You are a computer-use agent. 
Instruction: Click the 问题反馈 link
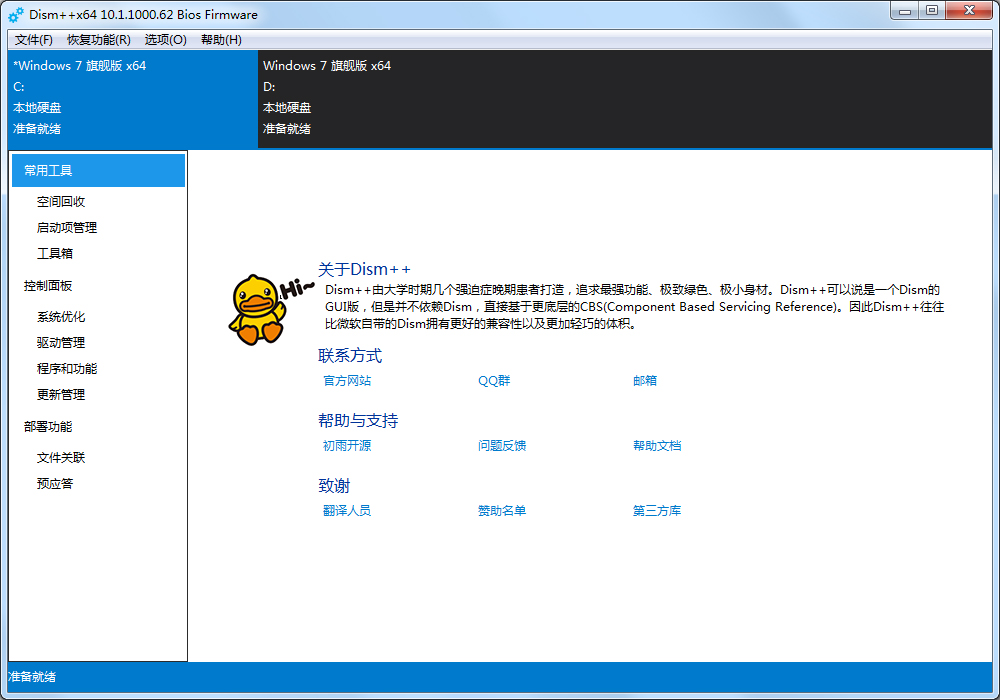(x=502, y=446)
